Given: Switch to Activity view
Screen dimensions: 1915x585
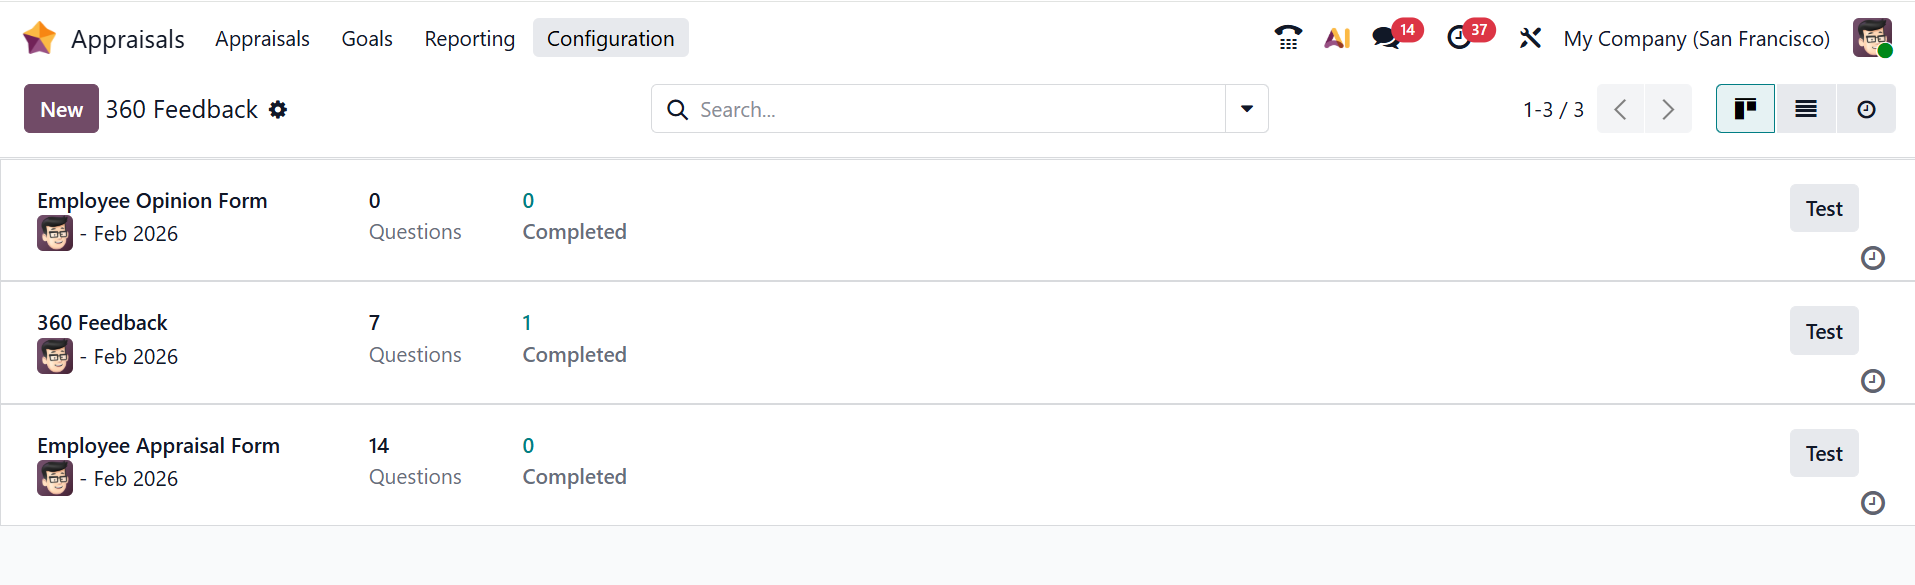Looking at the screenshot, I should pyautogui.click(x=1866, y=109).
